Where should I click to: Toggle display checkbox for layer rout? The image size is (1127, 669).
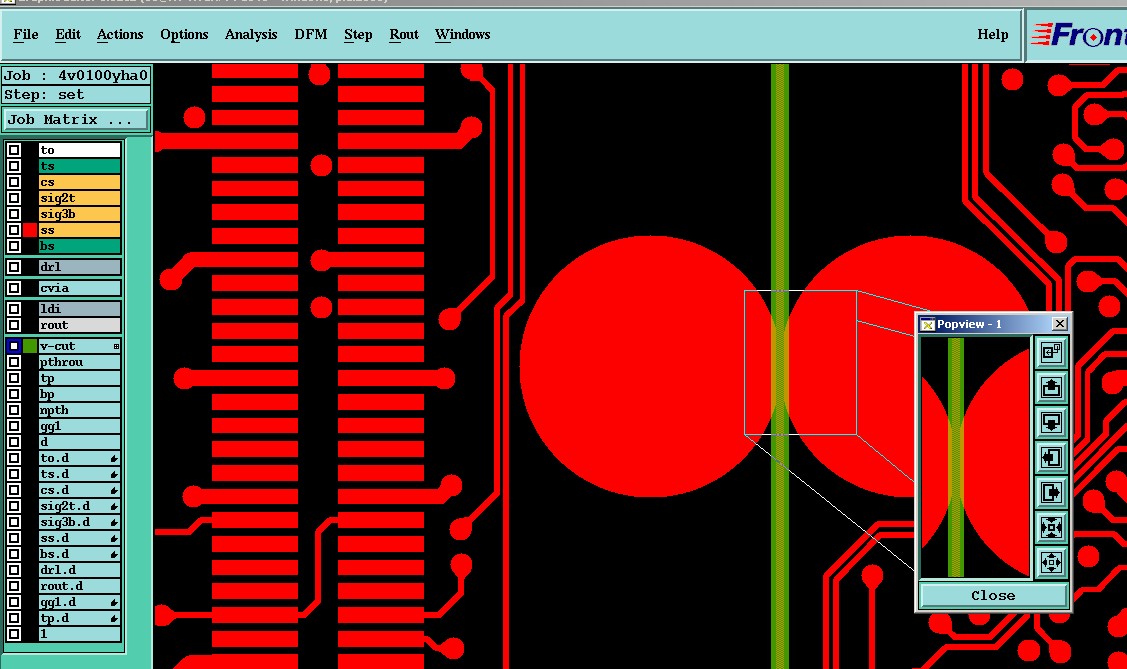point(14,326)
